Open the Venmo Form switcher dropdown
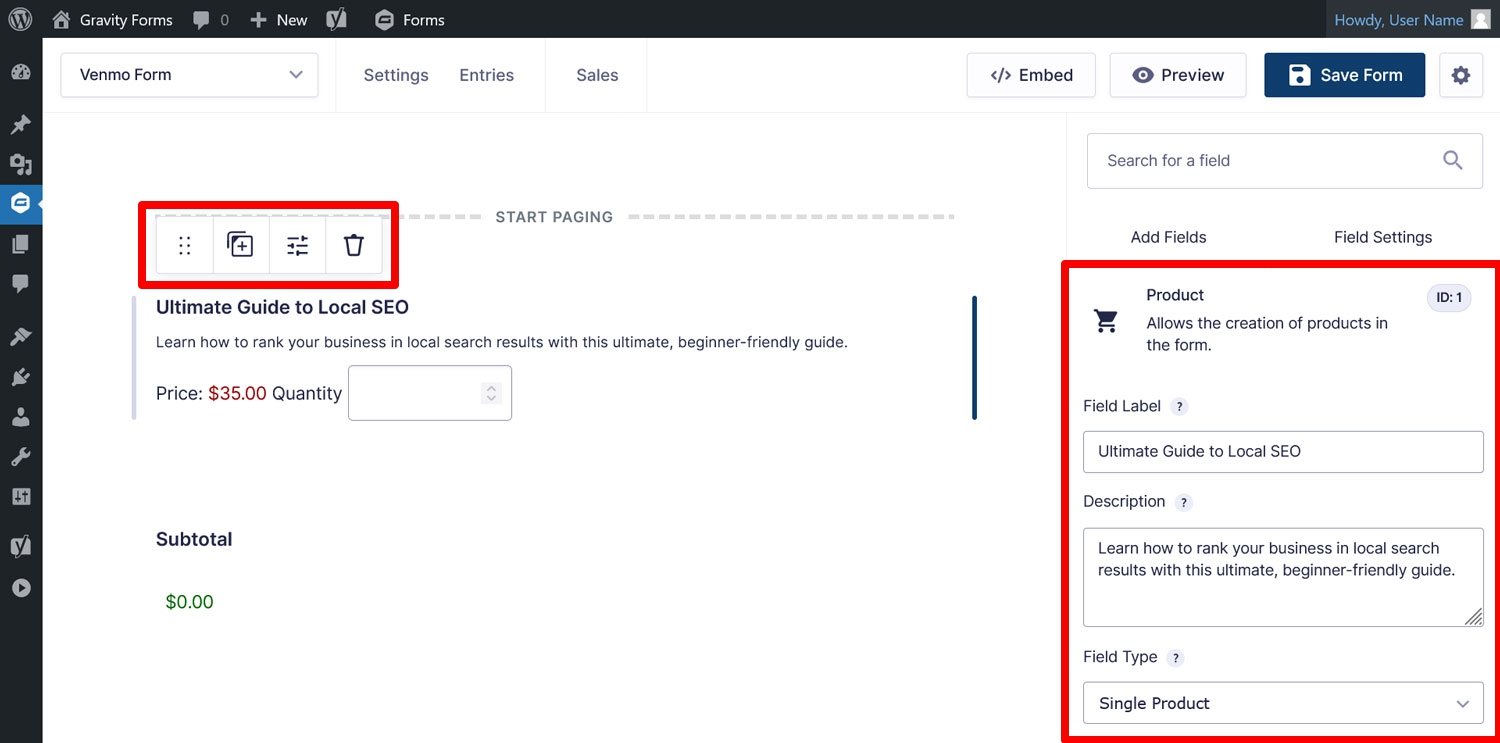This screenshot has width=1500, height=743. (189, 75)
